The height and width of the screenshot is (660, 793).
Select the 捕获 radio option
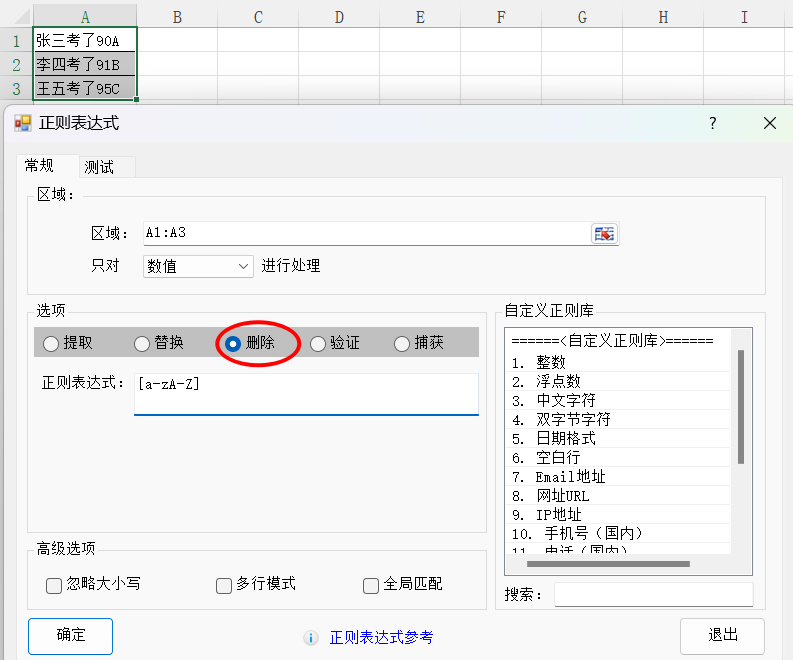pos(402,344)
